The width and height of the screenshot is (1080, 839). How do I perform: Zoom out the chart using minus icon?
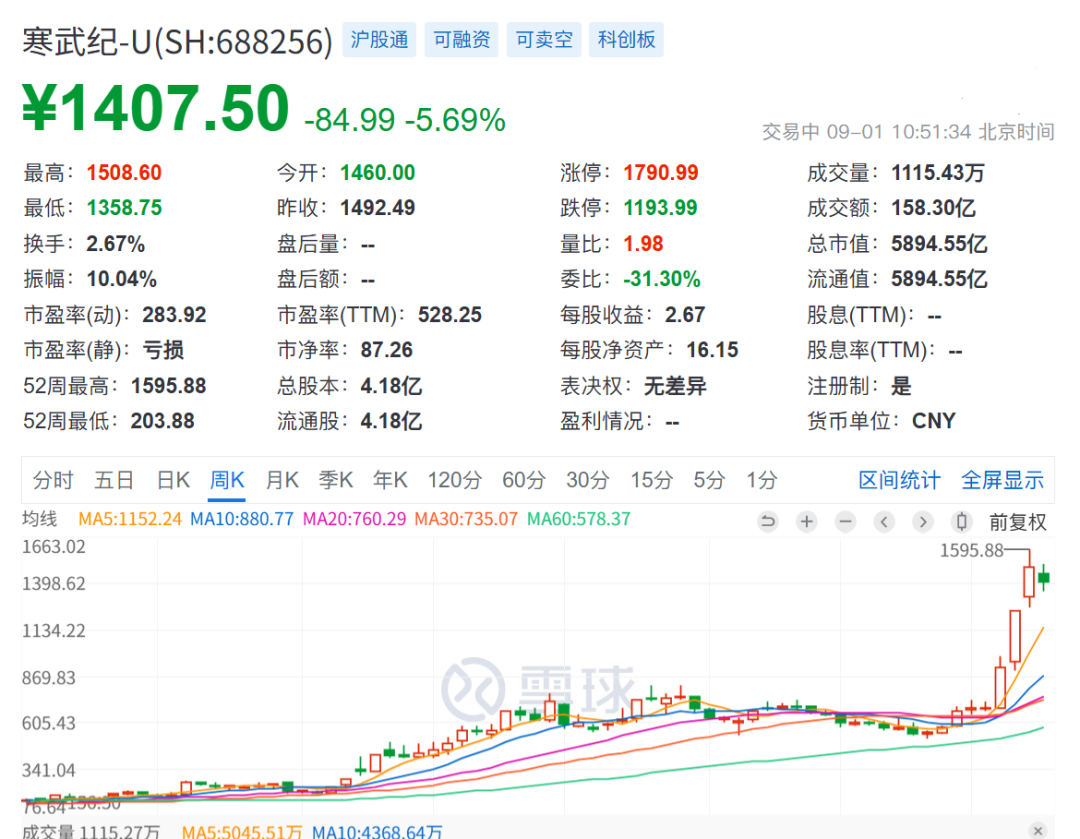coord(846,521)
